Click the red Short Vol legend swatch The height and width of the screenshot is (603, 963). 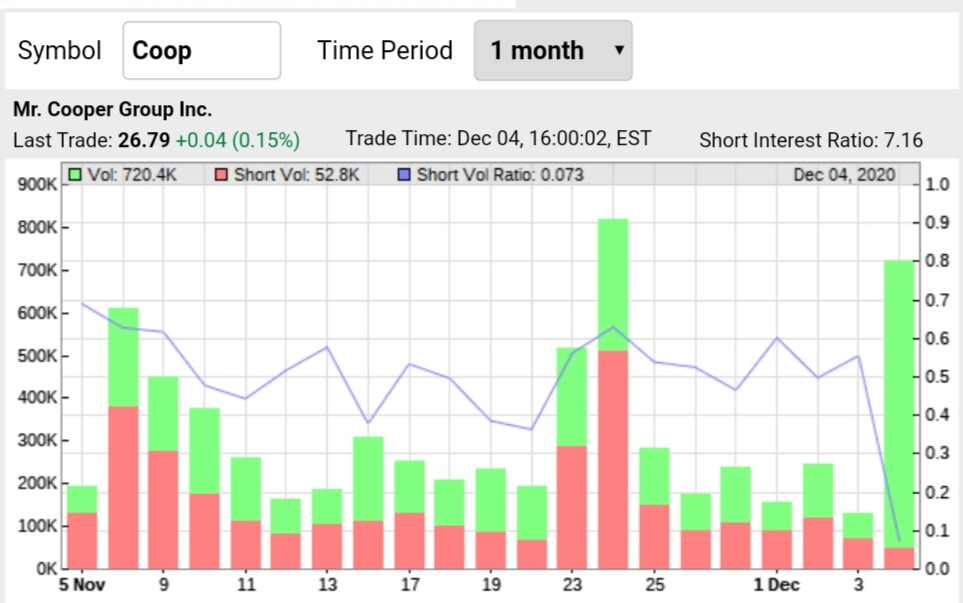pos(221,175)
